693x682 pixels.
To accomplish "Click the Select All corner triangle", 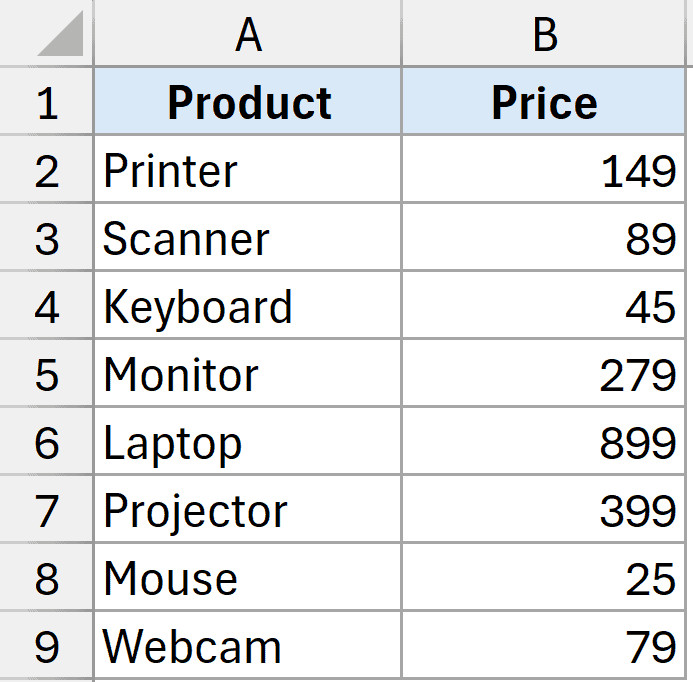I will [x=60, y=37].
